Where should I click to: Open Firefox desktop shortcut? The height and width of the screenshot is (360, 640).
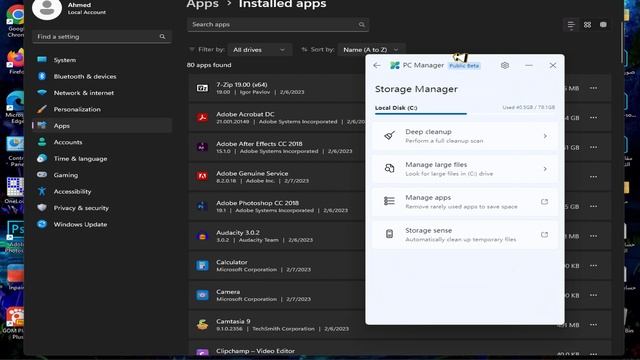tap(15, 62)
